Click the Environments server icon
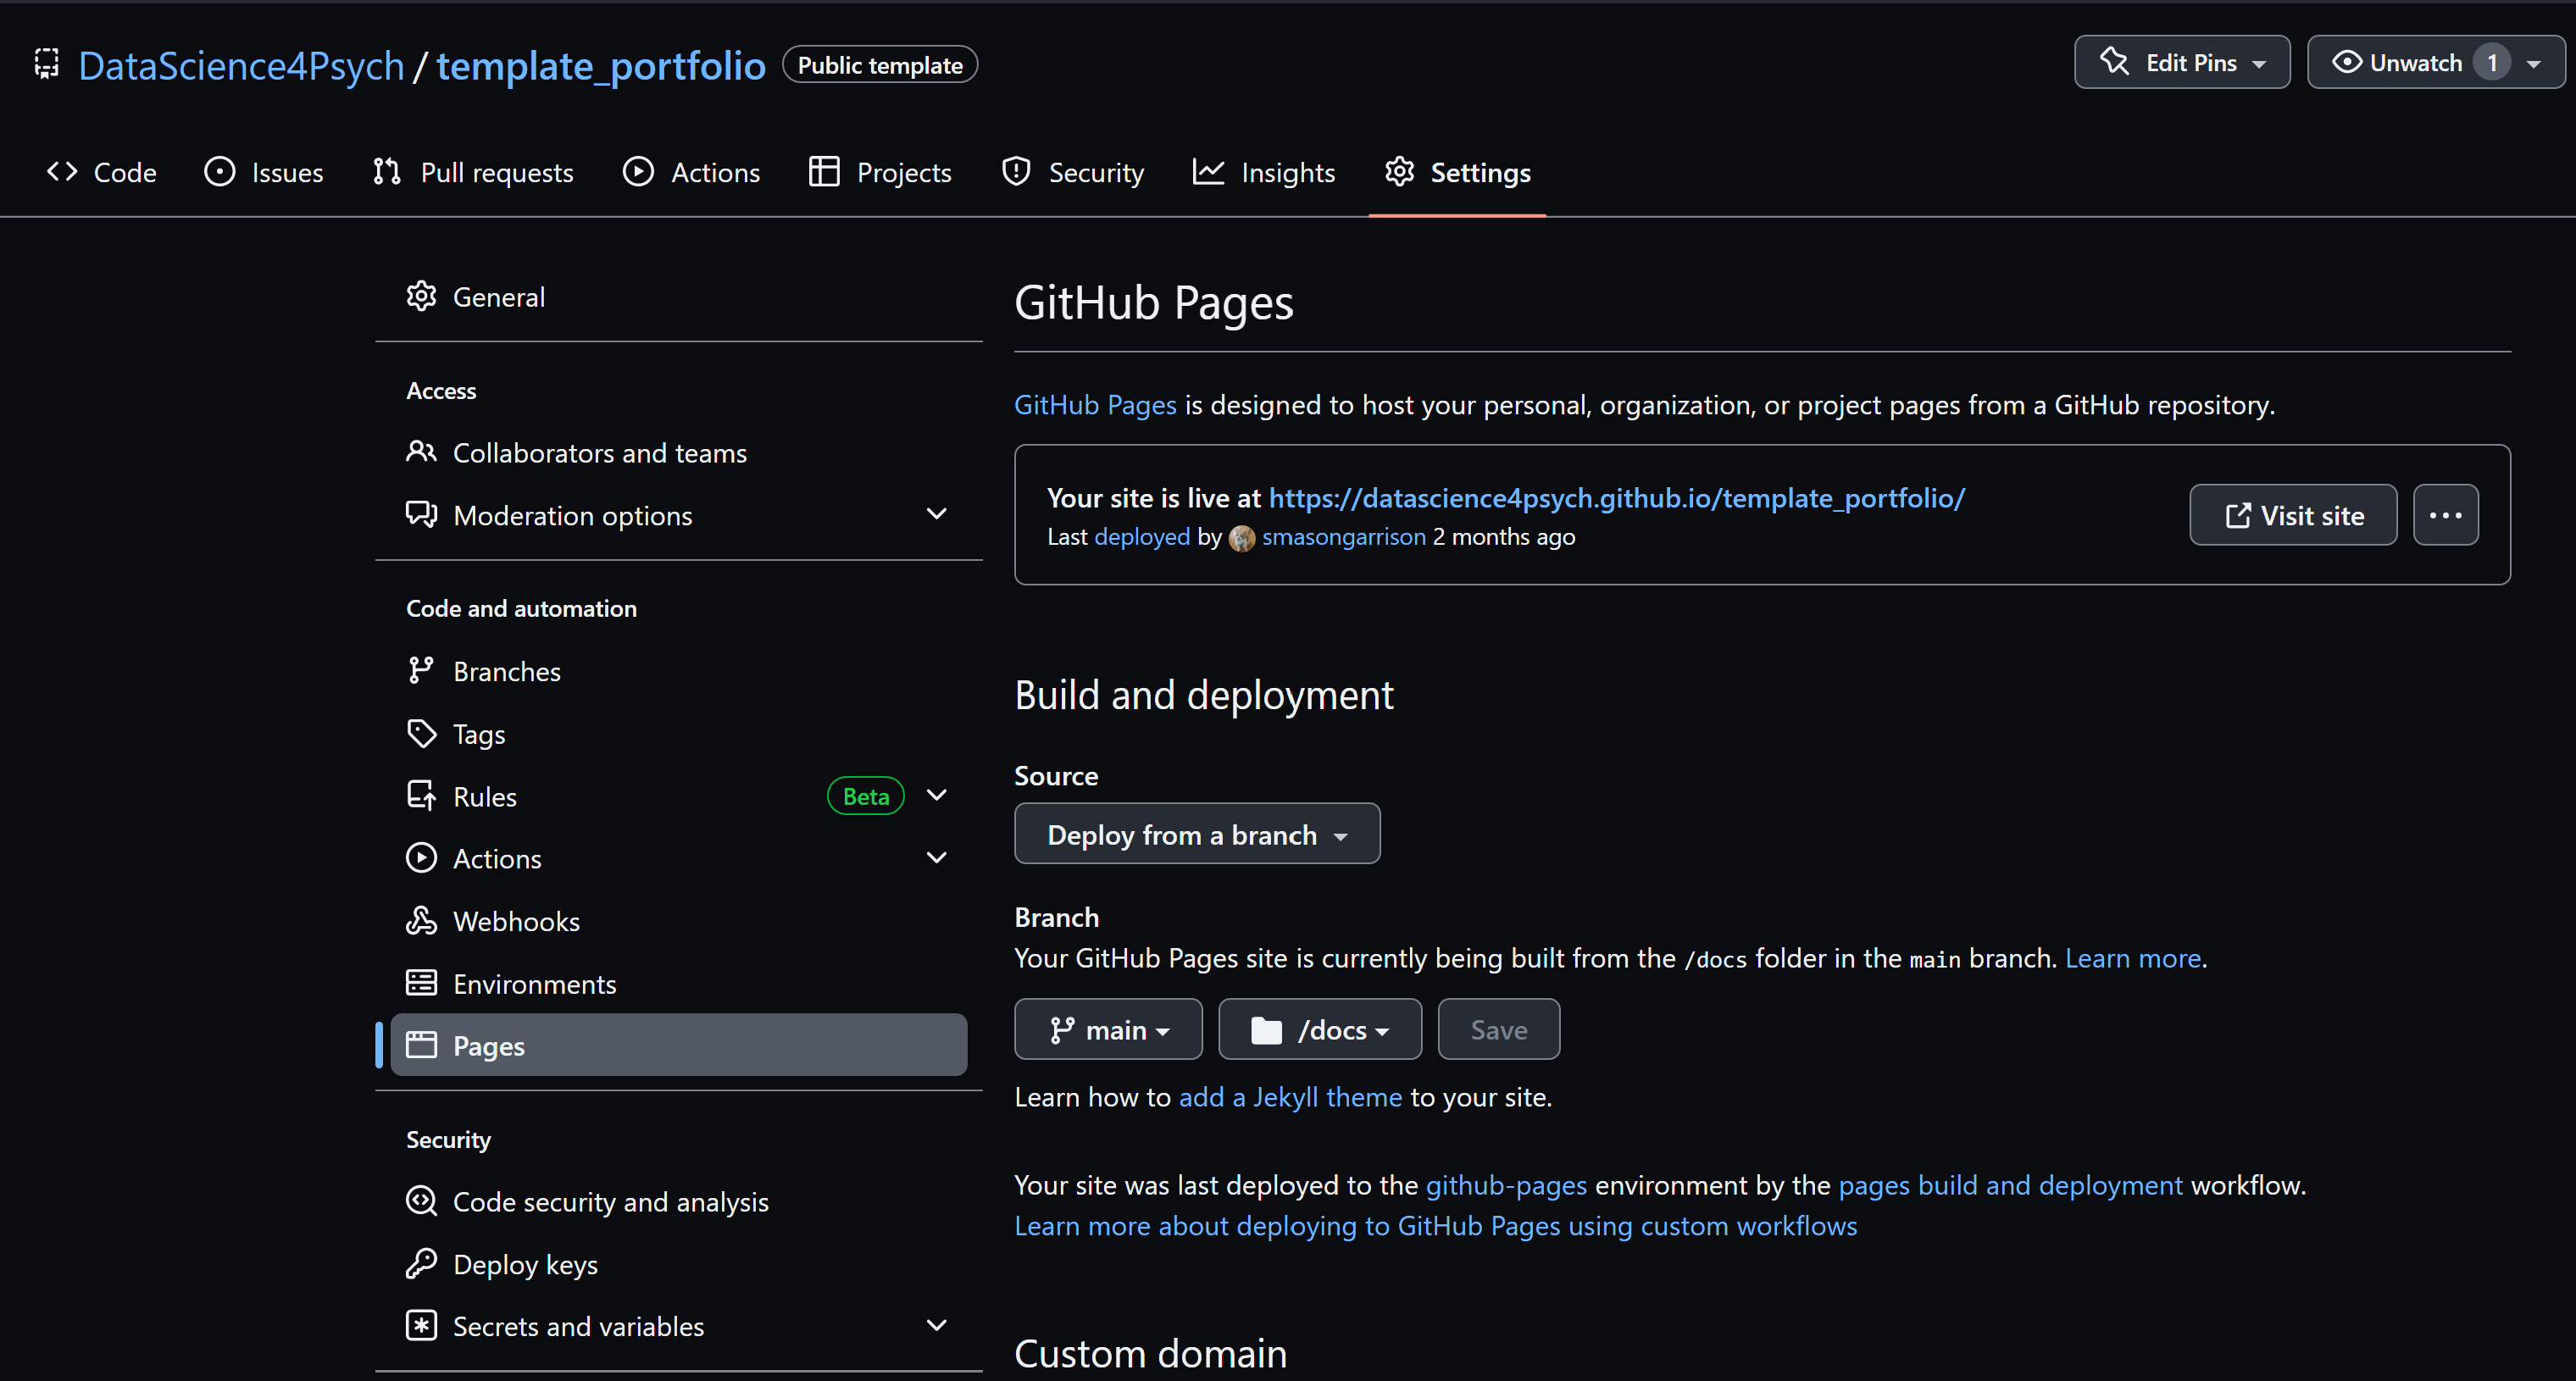This screenshot has width=2576, height=1381. pos(421,983)
